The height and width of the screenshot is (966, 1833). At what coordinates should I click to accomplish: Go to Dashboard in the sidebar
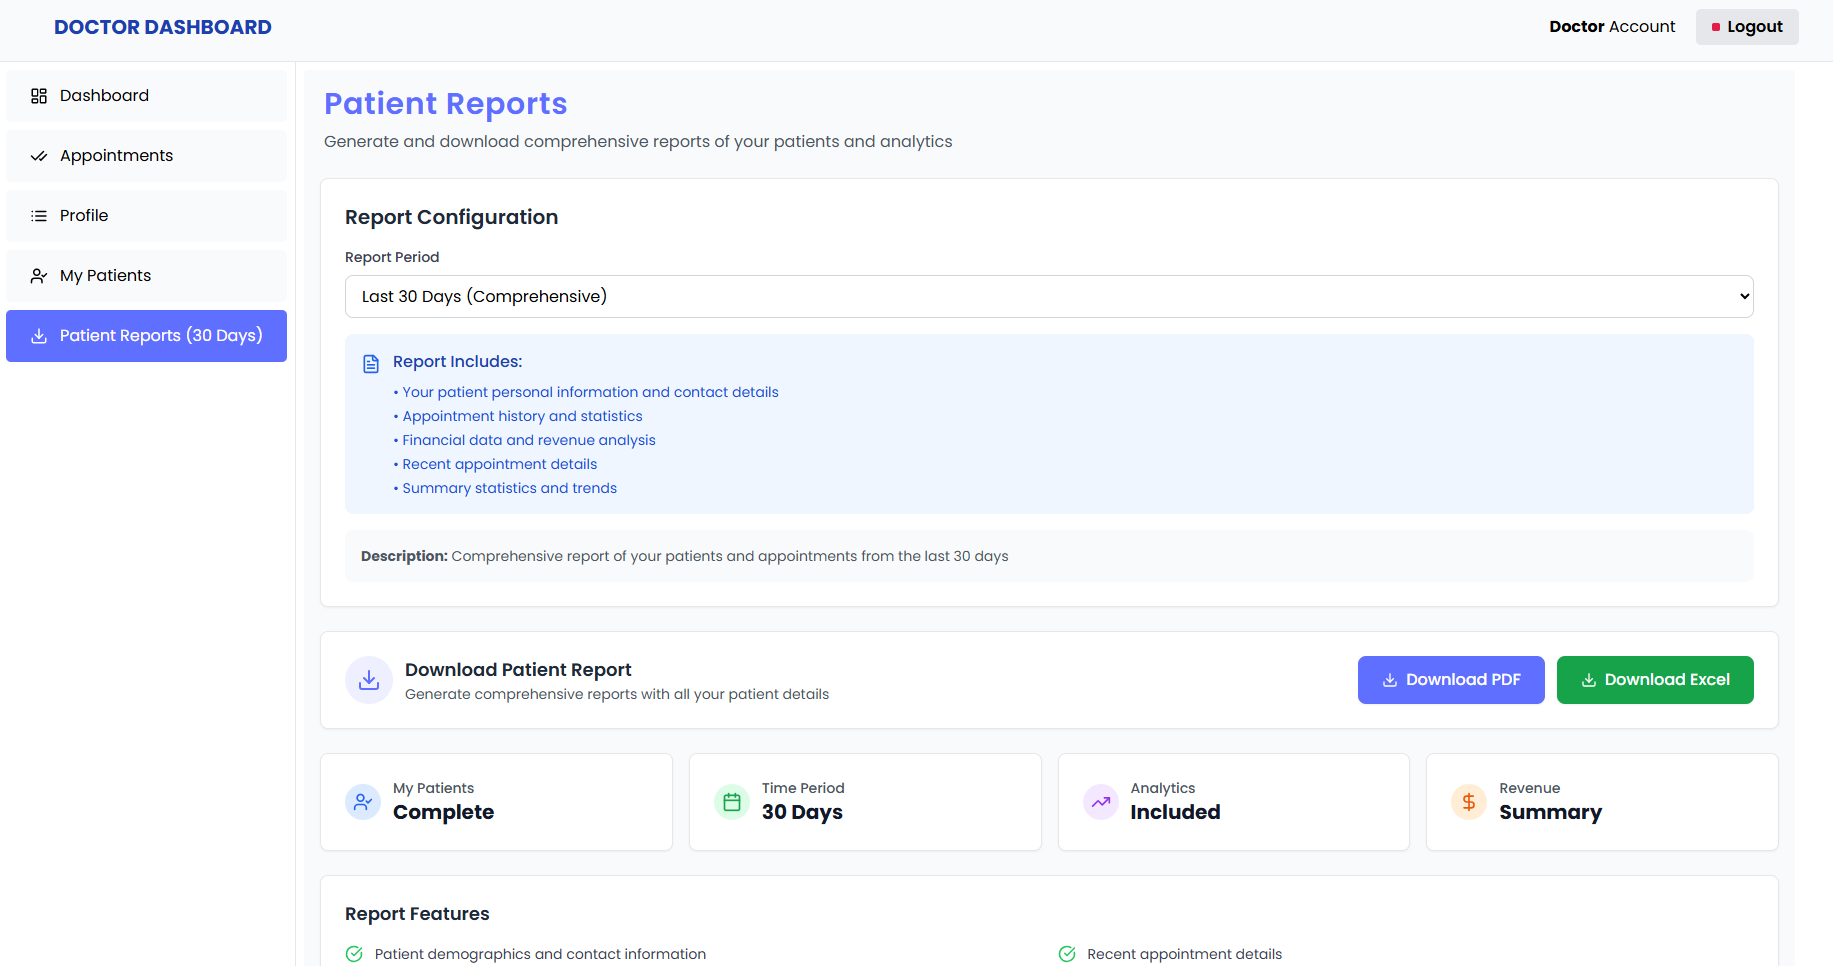146,96
